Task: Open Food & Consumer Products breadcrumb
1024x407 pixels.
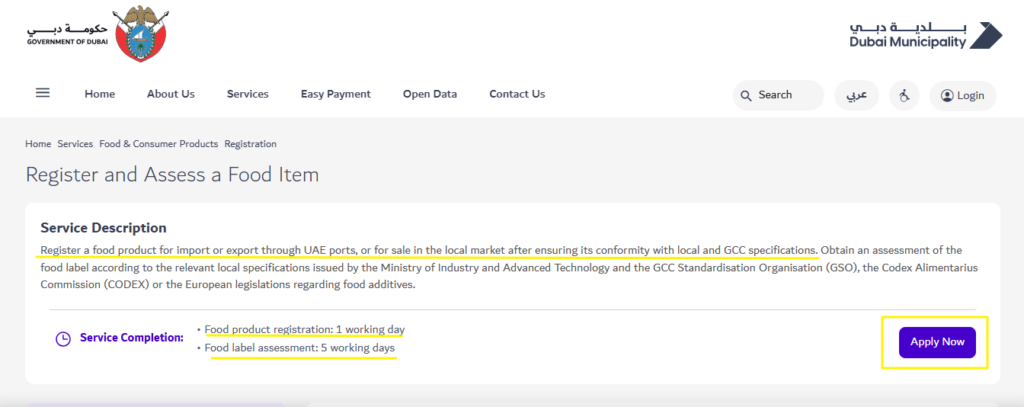Action: (158, 144)
